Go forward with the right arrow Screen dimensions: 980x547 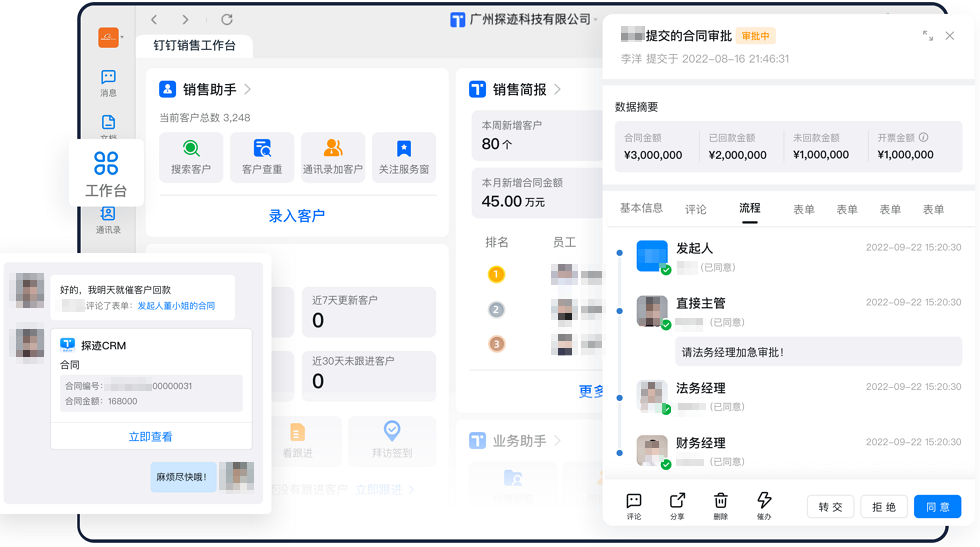point(185,20)
